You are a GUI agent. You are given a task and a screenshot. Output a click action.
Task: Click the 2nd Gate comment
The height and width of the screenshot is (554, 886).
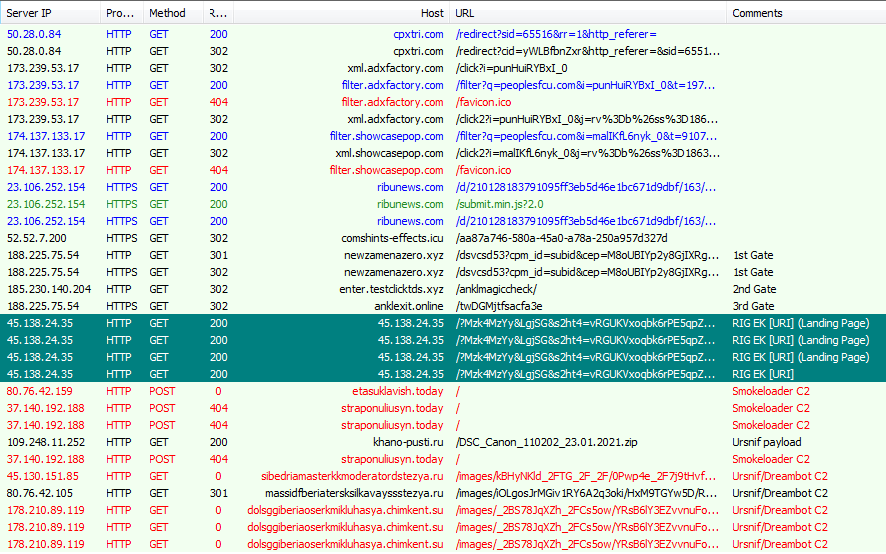pyautogui.click(x=754, y=289)
